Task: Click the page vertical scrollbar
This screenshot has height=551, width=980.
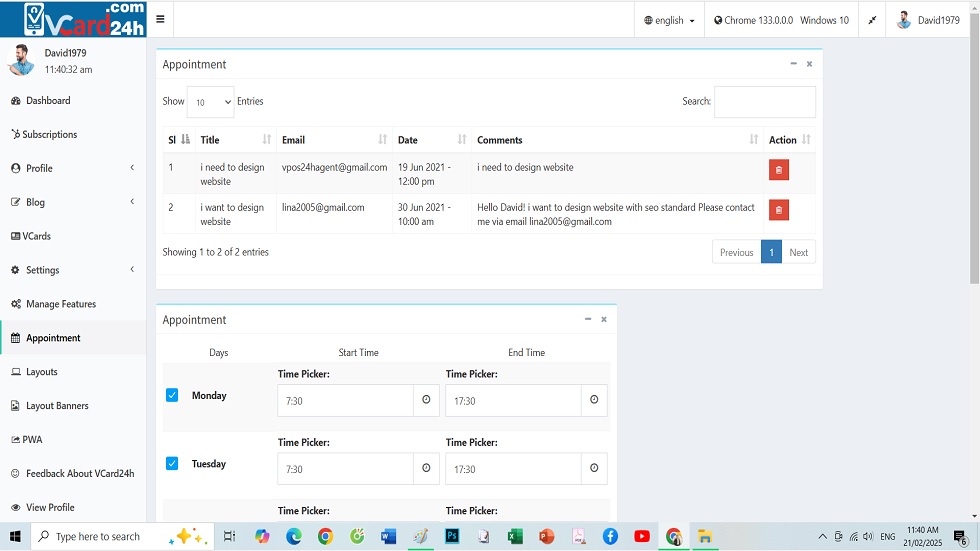Action: pyautogui.click(x=974, y=150)
